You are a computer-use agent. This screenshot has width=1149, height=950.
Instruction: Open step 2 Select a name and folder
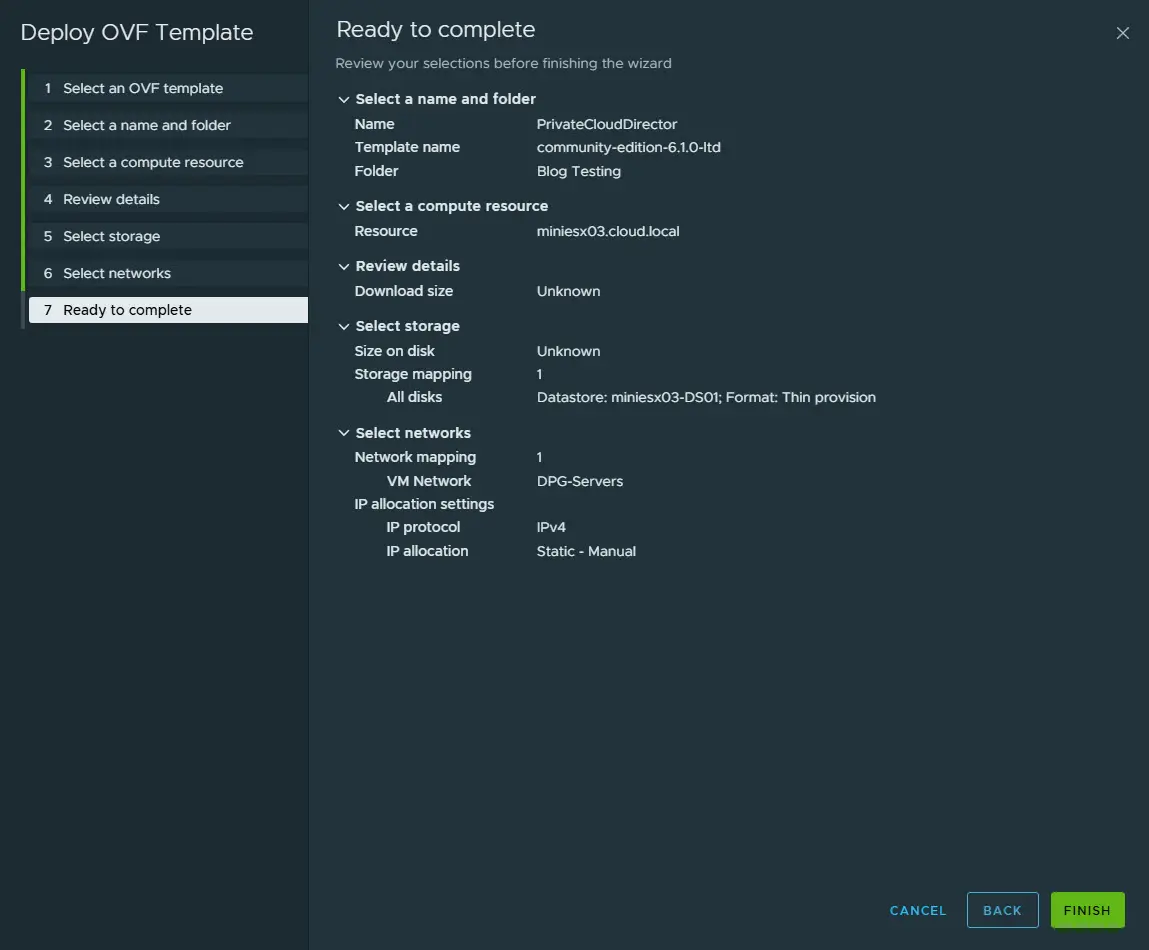coord(147,125)
